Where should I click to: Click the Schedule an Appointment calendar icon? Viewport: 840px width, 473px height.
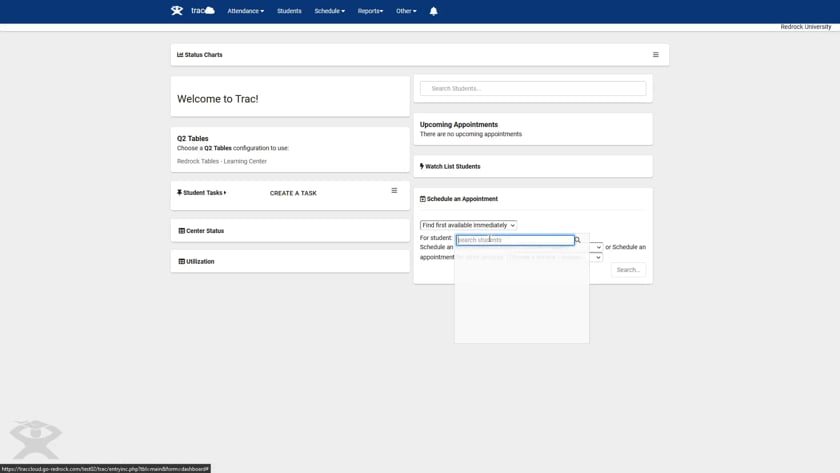[423, 199]
